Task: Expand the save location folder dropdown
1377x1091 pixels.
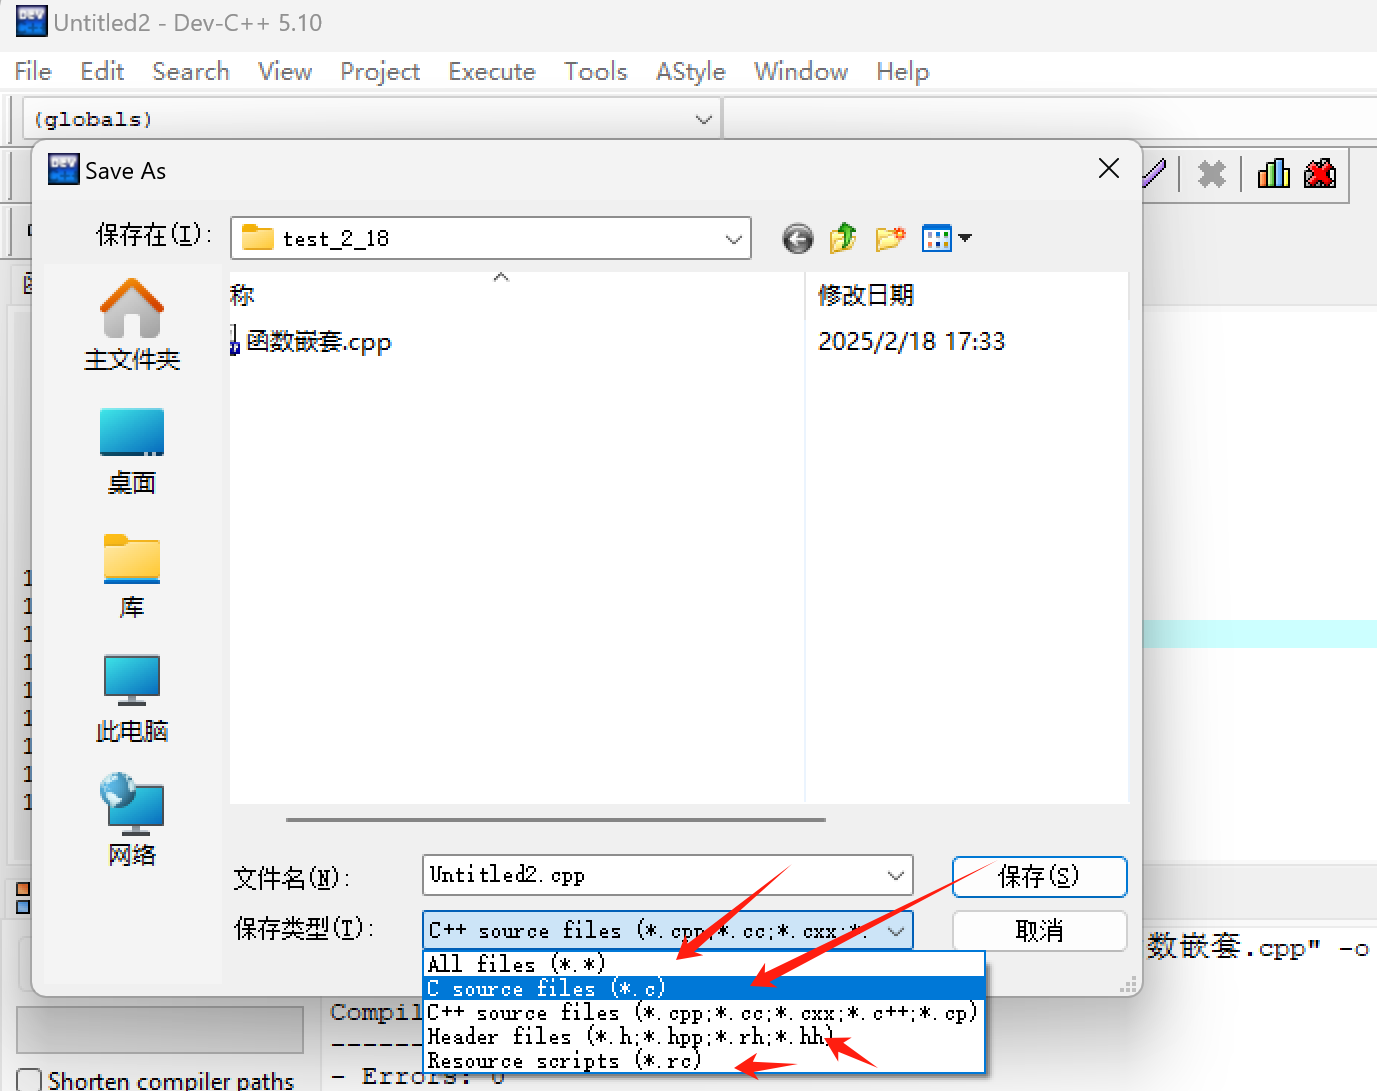Action: point(733,239)
